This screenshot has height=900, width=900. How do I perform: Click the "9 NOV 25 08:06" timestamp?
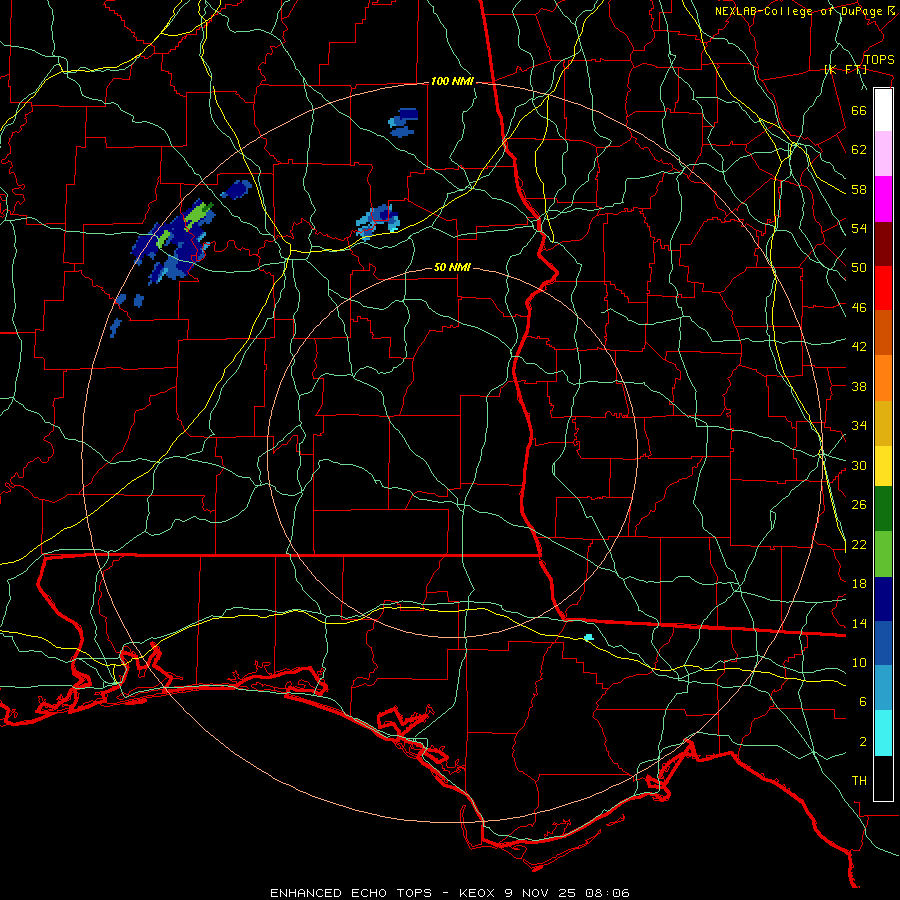point(567,893)
